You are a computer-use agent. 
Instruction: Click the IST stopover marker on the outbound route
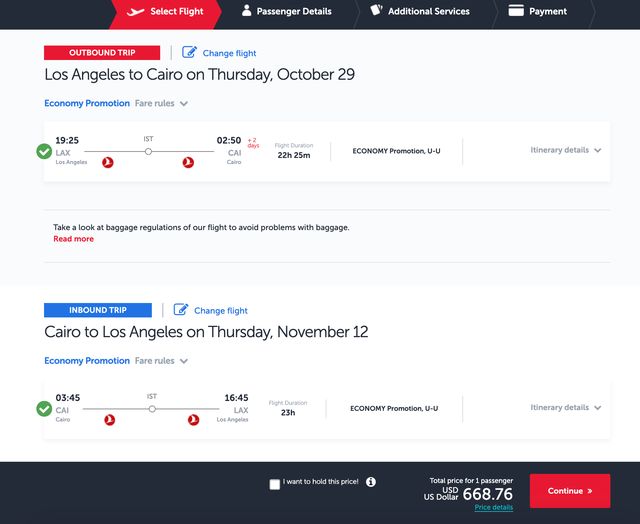tap(148, 151)
